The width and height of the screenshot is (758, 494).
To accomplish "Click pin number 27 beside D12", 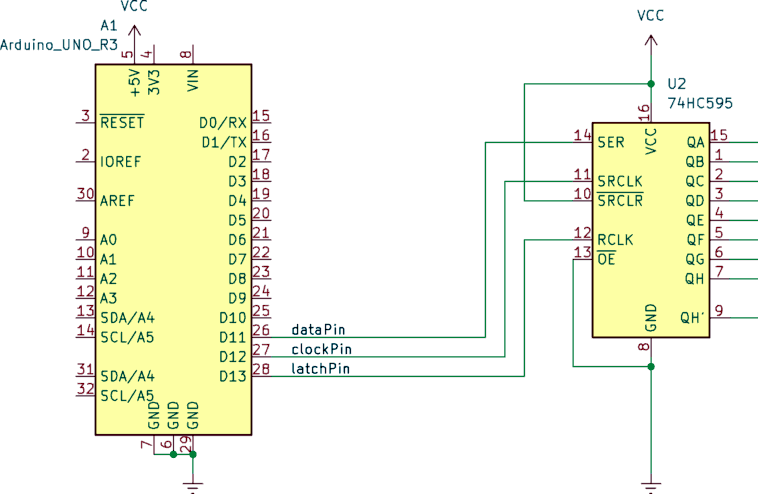I will (x=261, y=349).
